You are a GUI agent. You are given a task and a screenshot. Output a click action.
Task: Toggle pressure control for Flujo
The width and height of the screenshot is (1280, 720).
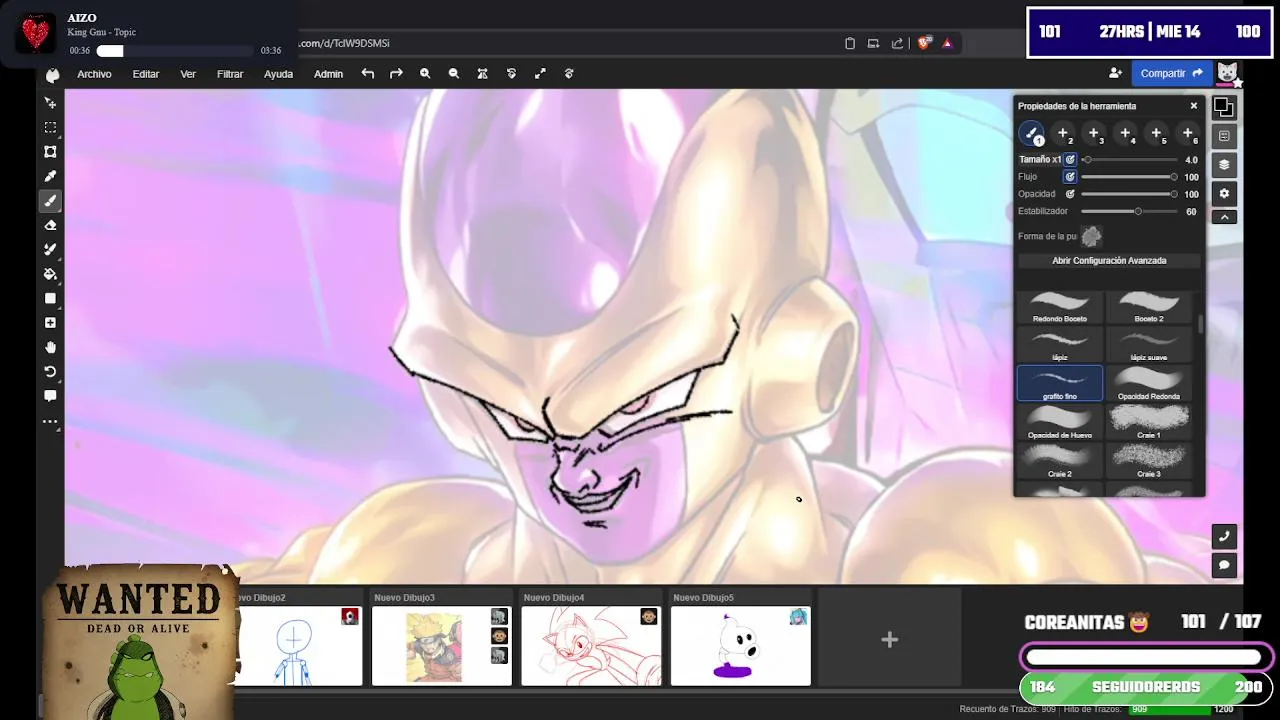[x=1070, y=177]
